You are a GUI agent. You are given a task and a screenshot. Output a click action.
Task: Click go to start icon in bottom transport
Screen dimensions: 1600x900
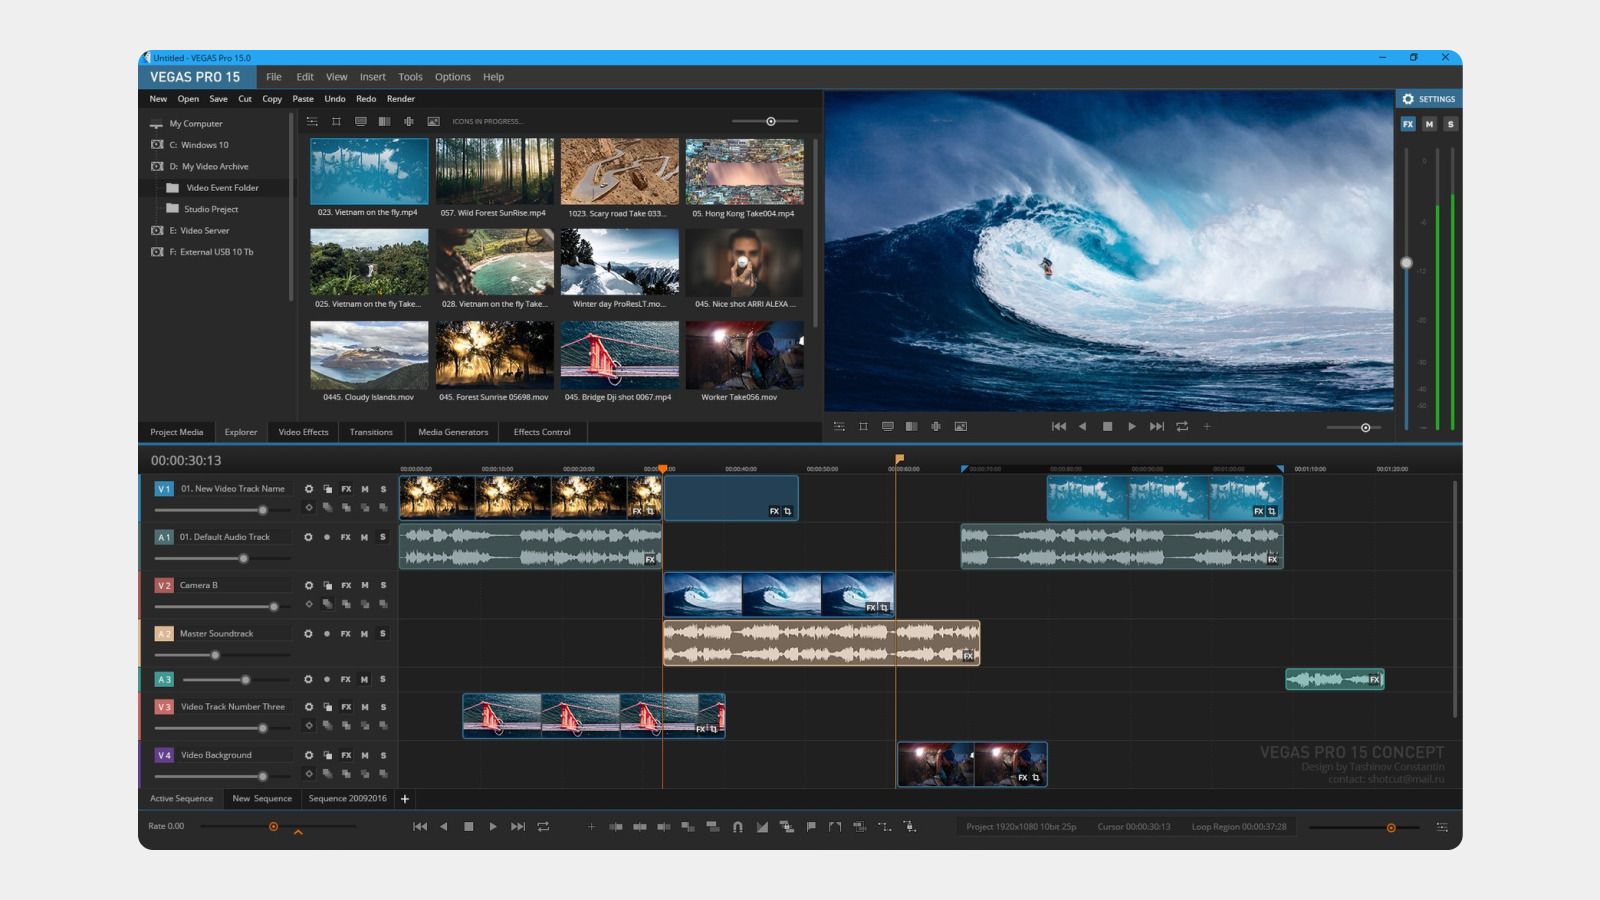coord(420,827)
